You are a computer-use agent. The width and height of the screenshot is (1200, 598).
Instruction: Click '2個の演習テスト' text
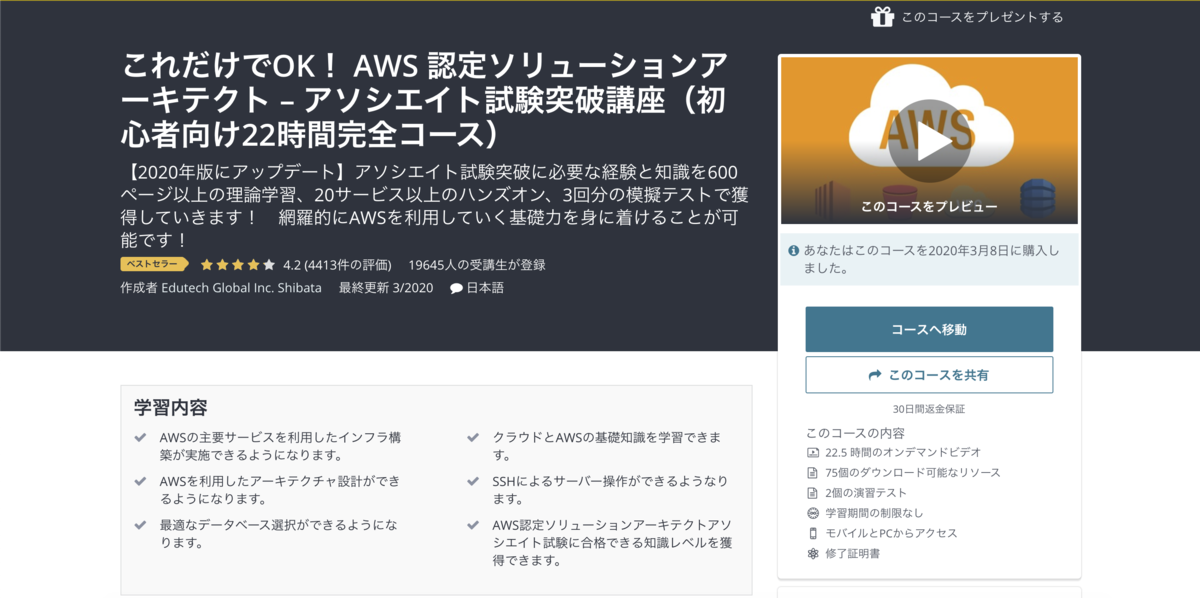click(x=866, y=492)
